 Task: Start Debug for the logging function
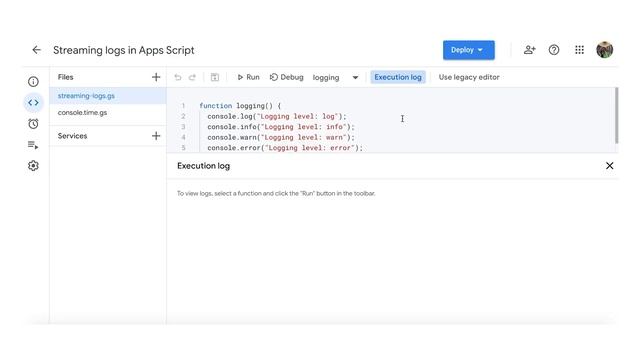click(x=287, y=77)
